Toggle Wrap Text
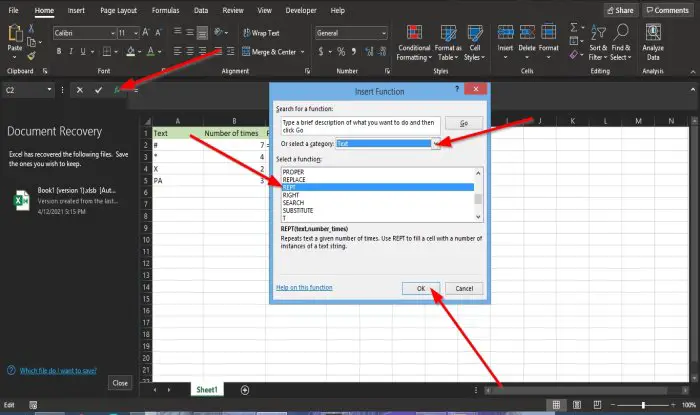 coord(261,33)
